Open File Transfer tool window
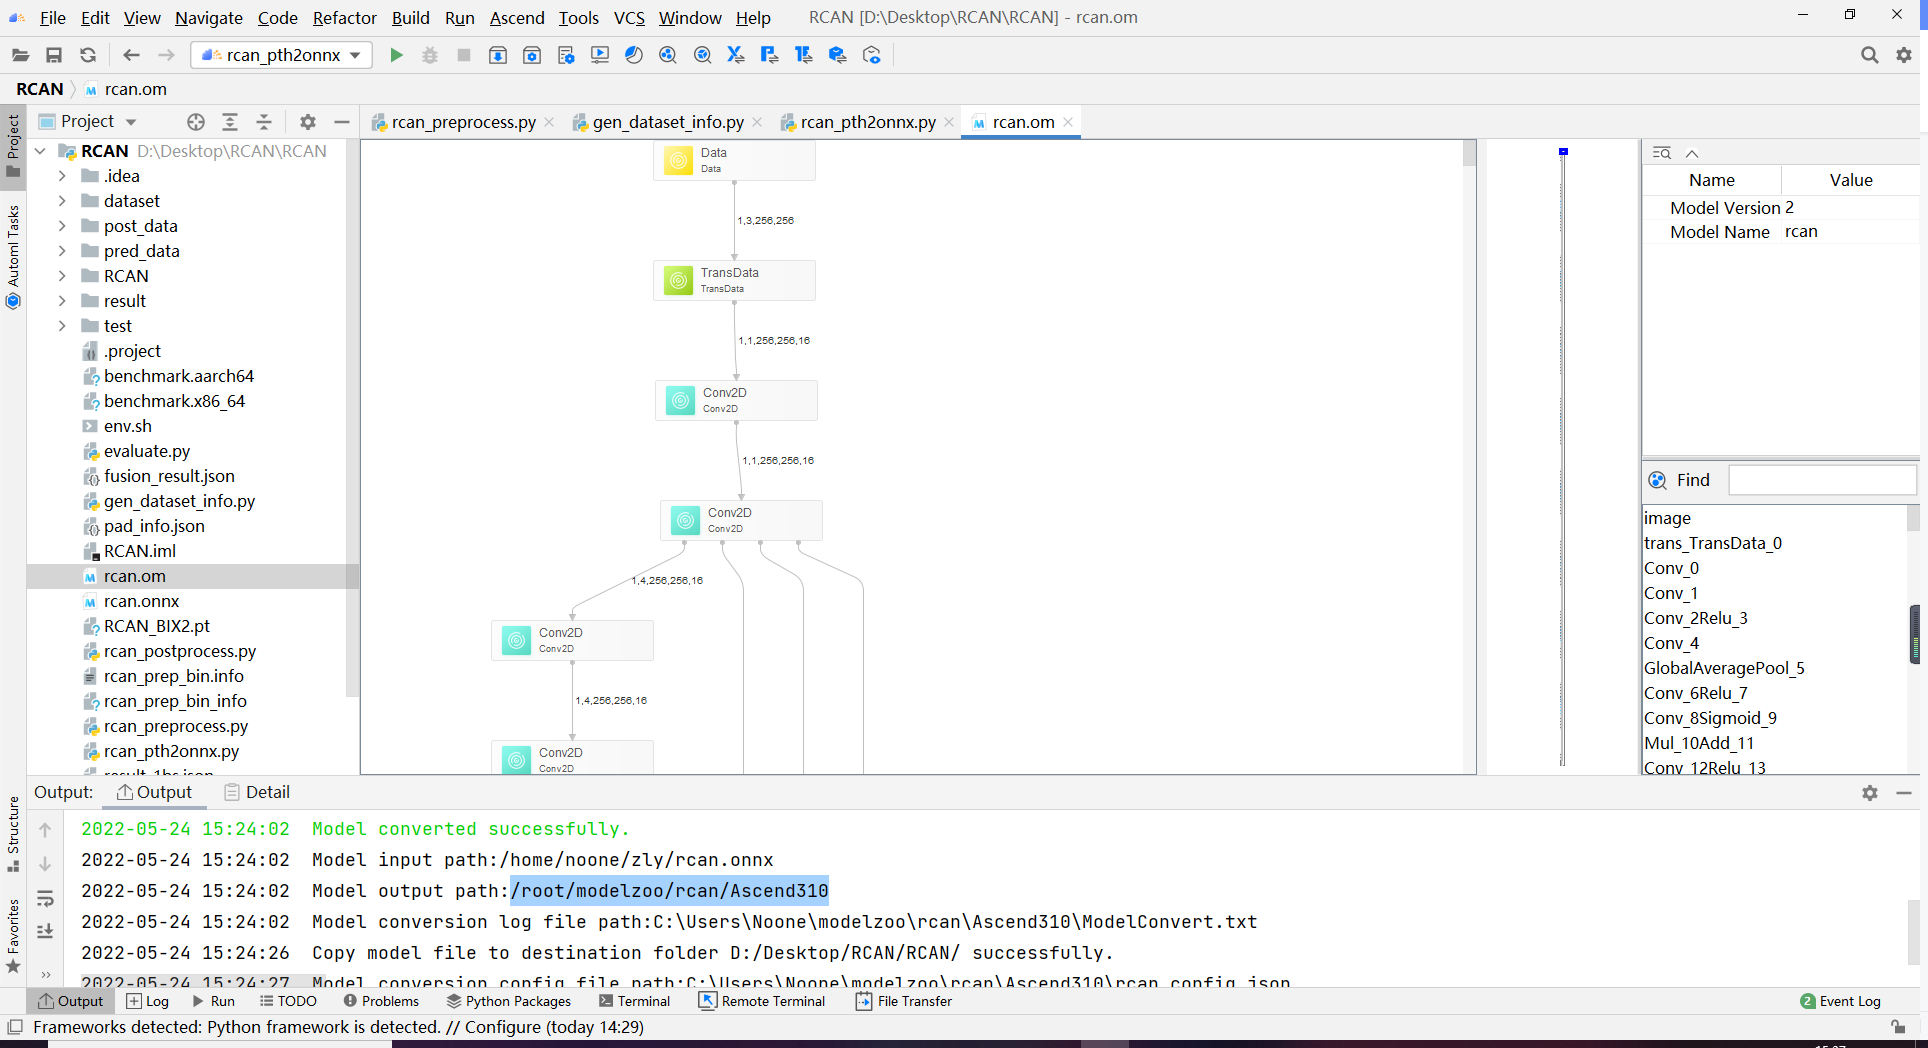 click(x=904, y=1001)
